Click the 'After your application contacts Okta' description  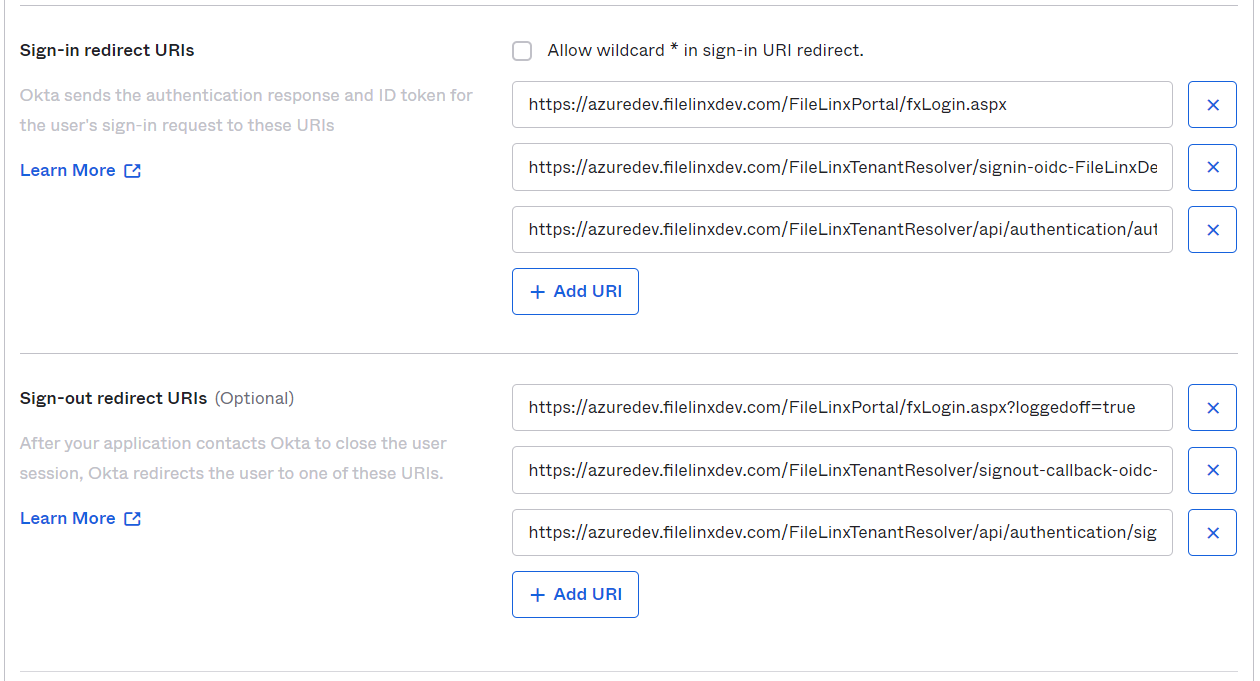(233, 458)
